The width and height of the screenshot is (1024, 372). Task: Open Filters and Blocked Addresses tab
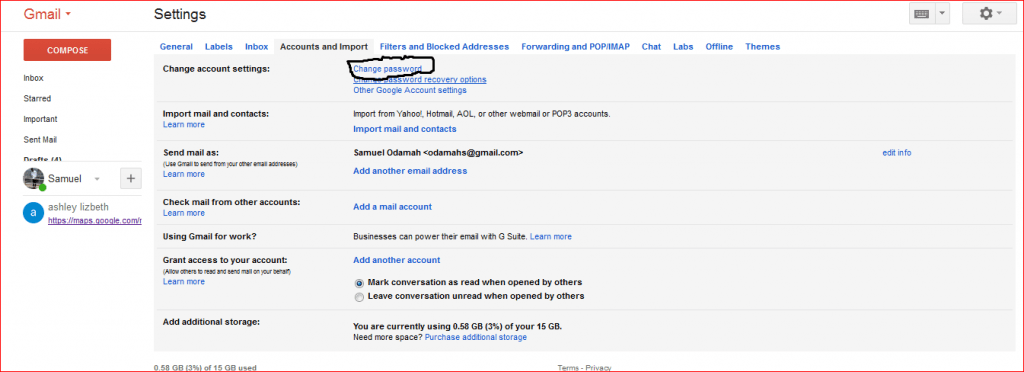point(444,46)
